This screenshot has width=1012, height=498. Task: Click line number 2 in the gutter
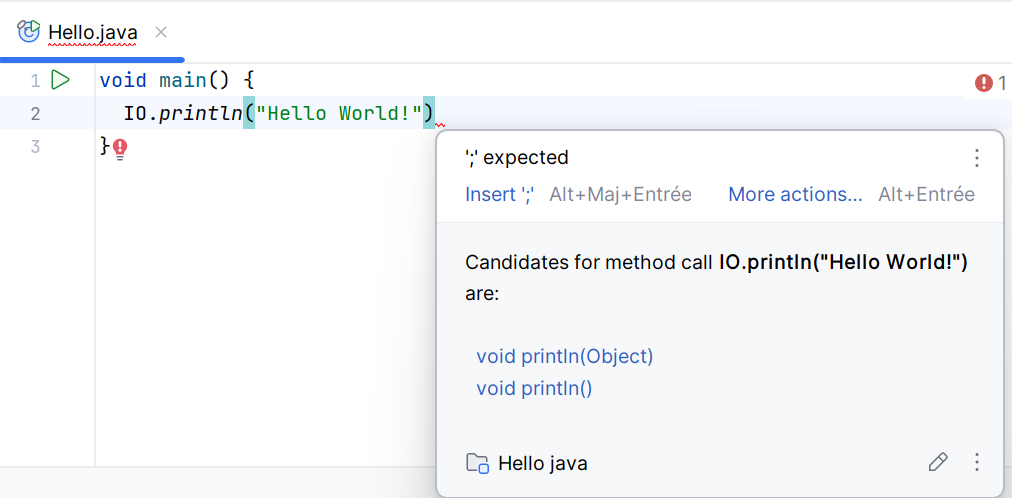(35, 113)
